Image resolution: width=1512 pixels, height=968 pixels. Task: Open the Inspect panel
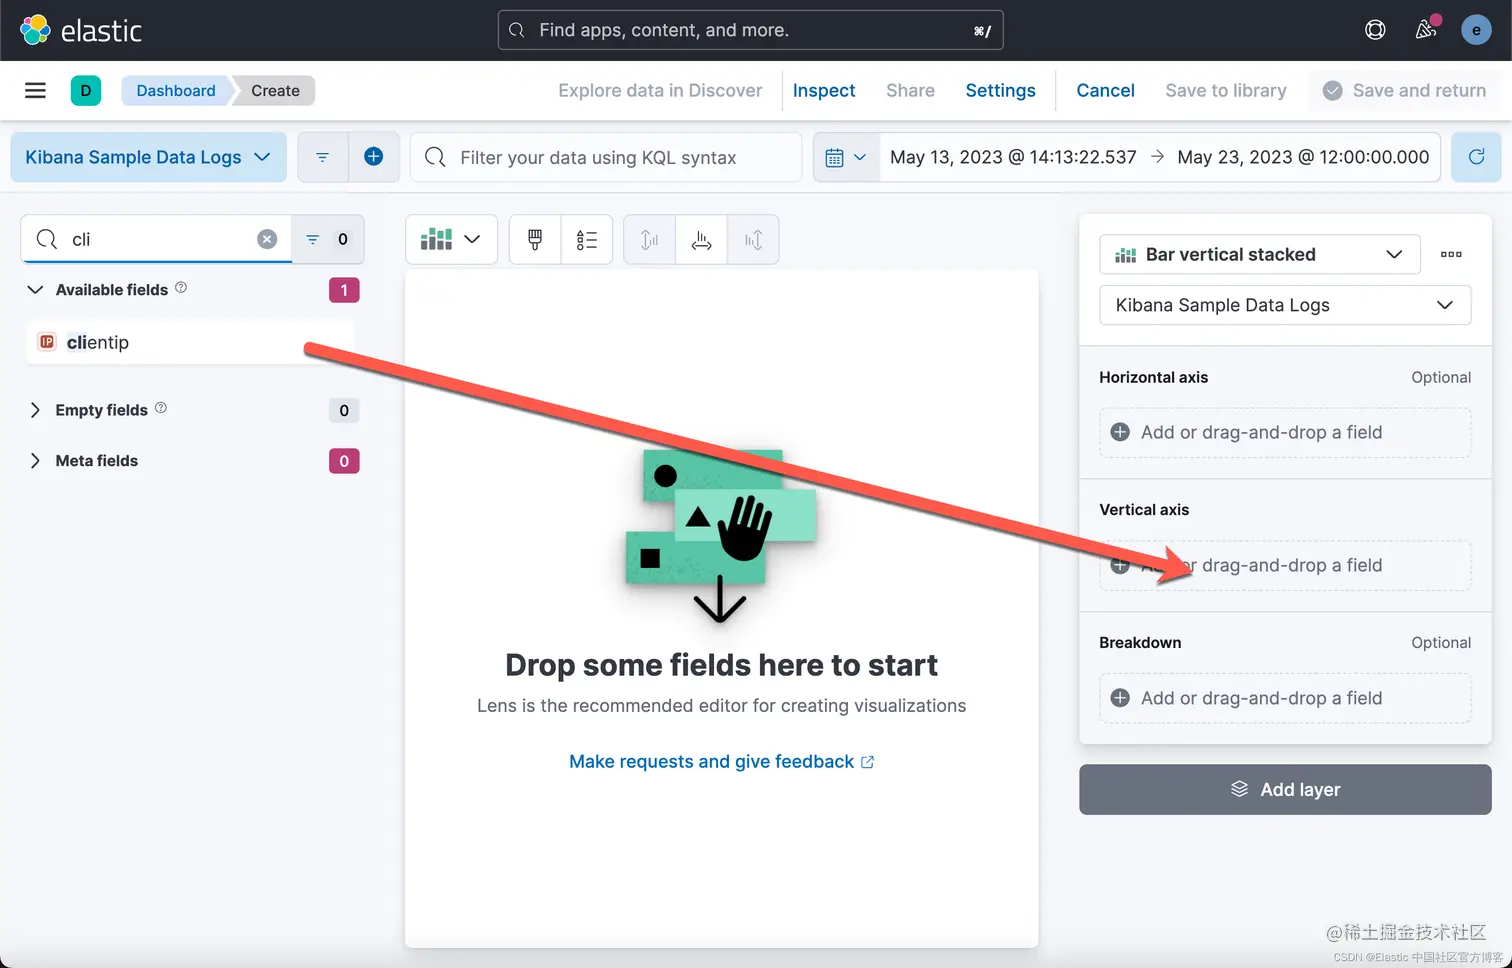click(824, 90)
